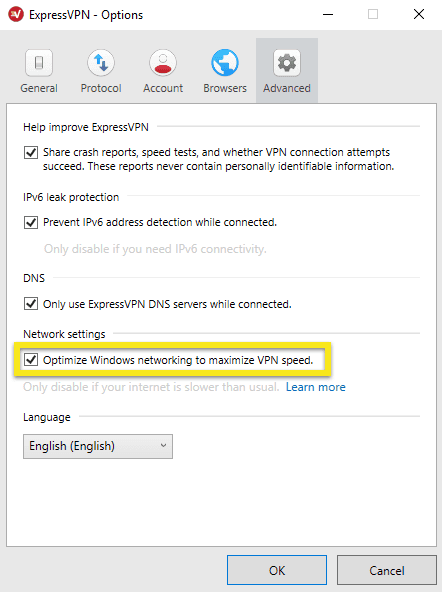
Task: Expand the Language dropdown arrow
Action: [163, 446]
